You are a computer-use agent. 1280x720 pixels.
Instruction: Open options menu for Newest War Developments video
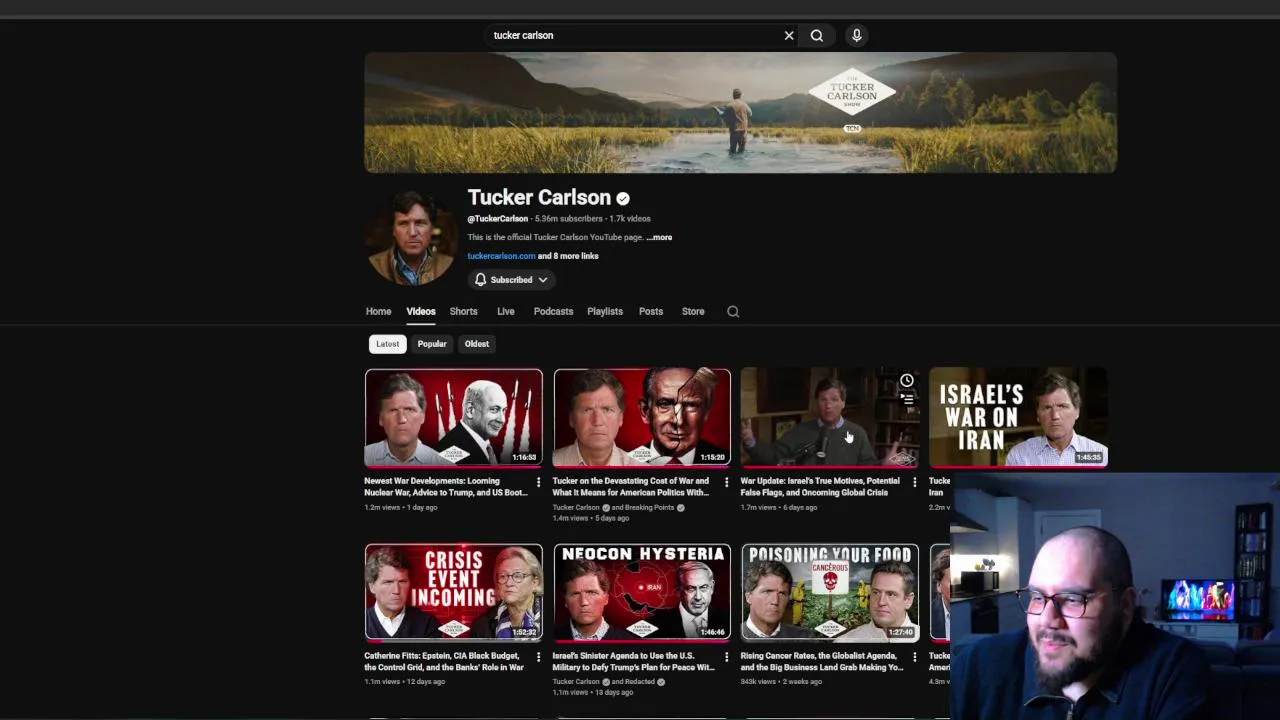538,482
